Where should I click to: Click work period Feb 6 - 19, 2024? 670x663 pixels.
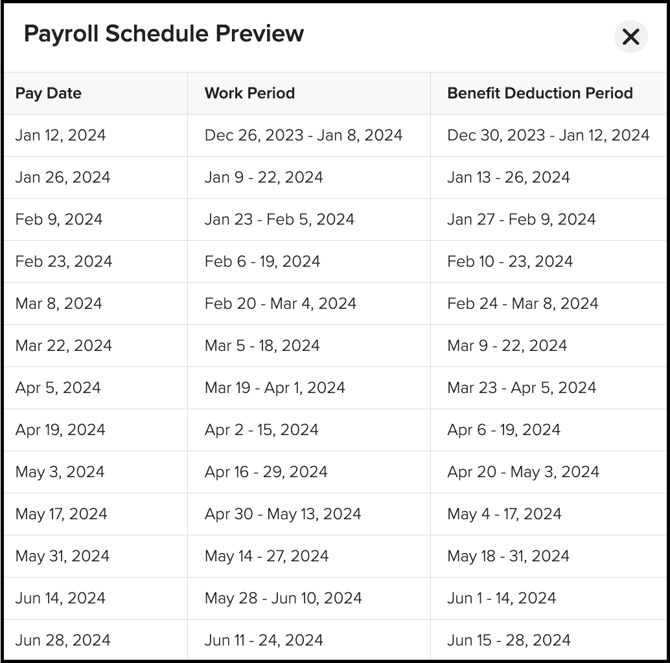click(x=262, y=261)
